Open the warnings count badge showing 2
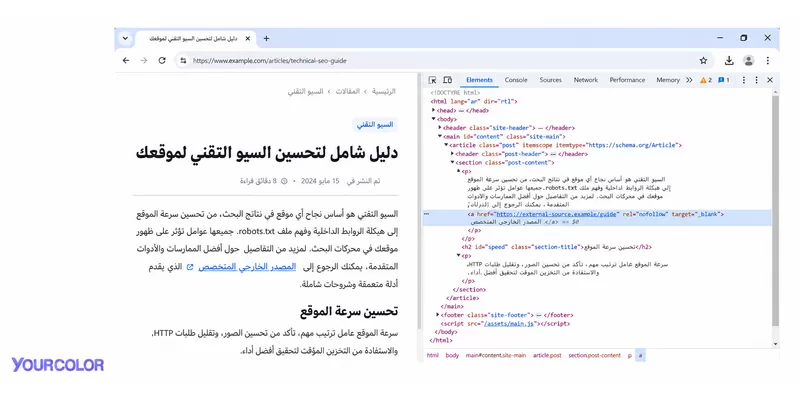 coord(706,80)
